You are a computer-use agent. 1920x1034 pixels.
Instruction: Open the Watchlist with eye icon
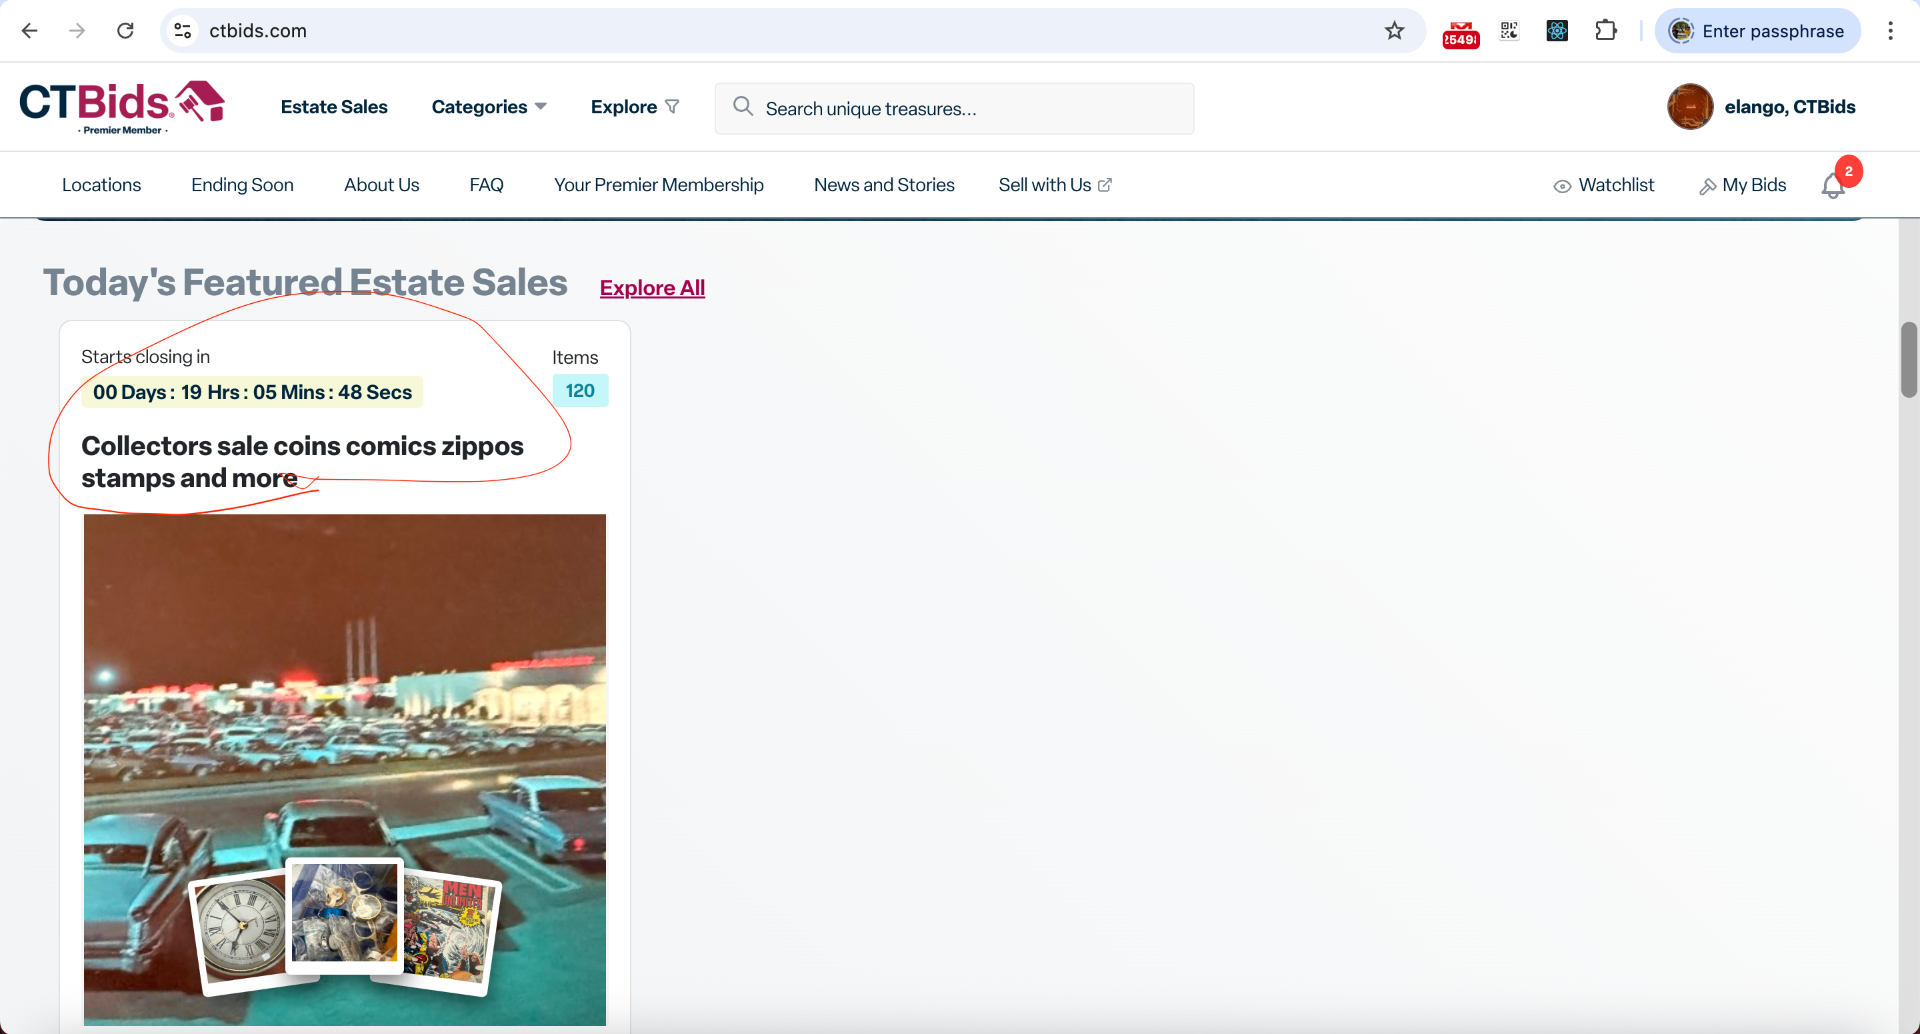click(x=1604, y=185)
